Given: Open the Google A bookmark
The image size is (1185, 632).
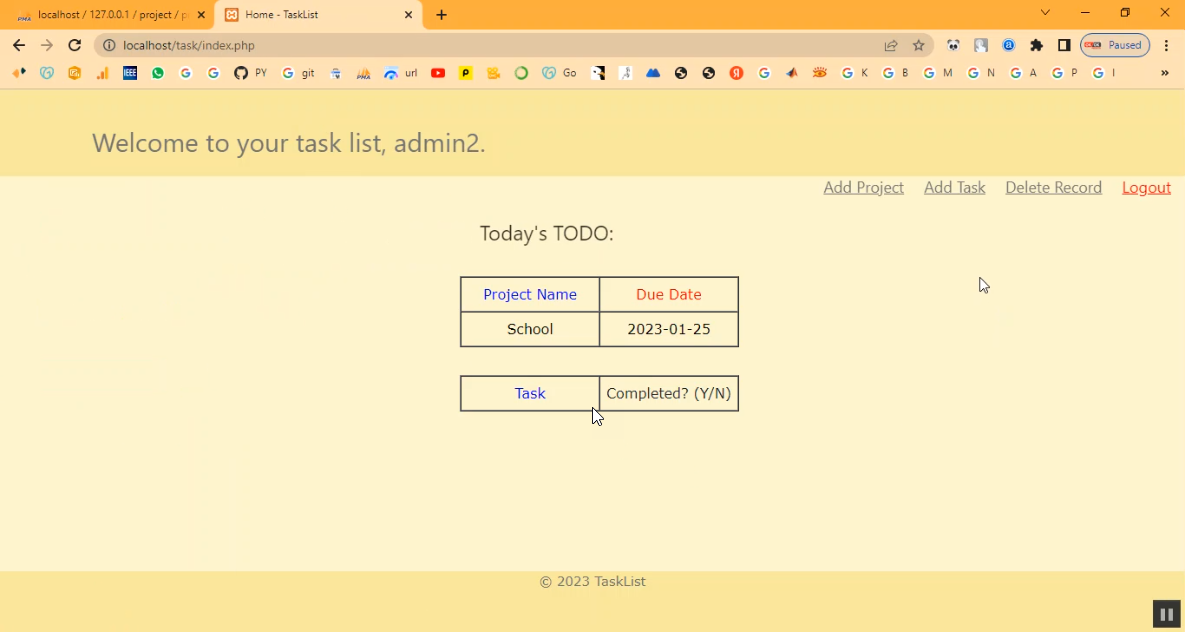Looking at the screenshot, I should pyautogui.click(x=1023, y=73).
